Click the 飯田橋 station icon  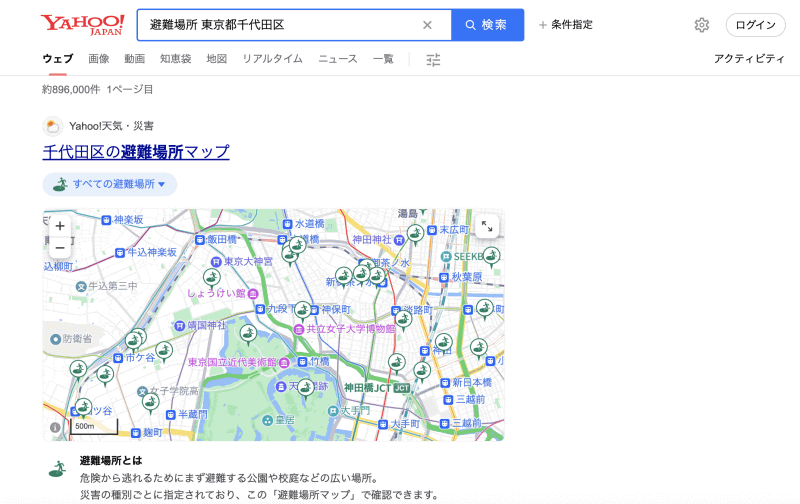coord(200,239)
